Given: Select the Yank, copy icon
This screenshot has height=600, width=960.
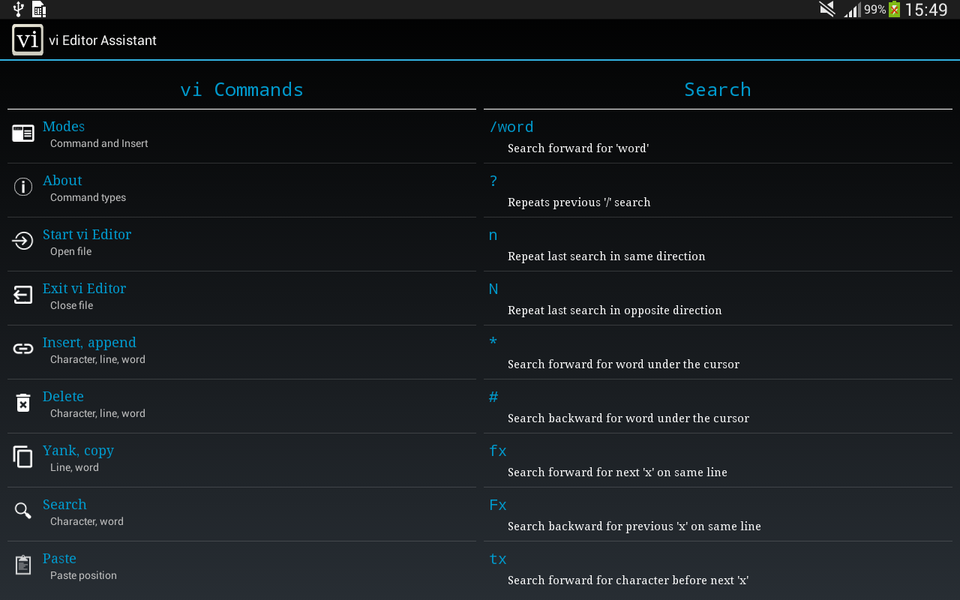Looking at the screenshot, I should [x=23, y=457].
